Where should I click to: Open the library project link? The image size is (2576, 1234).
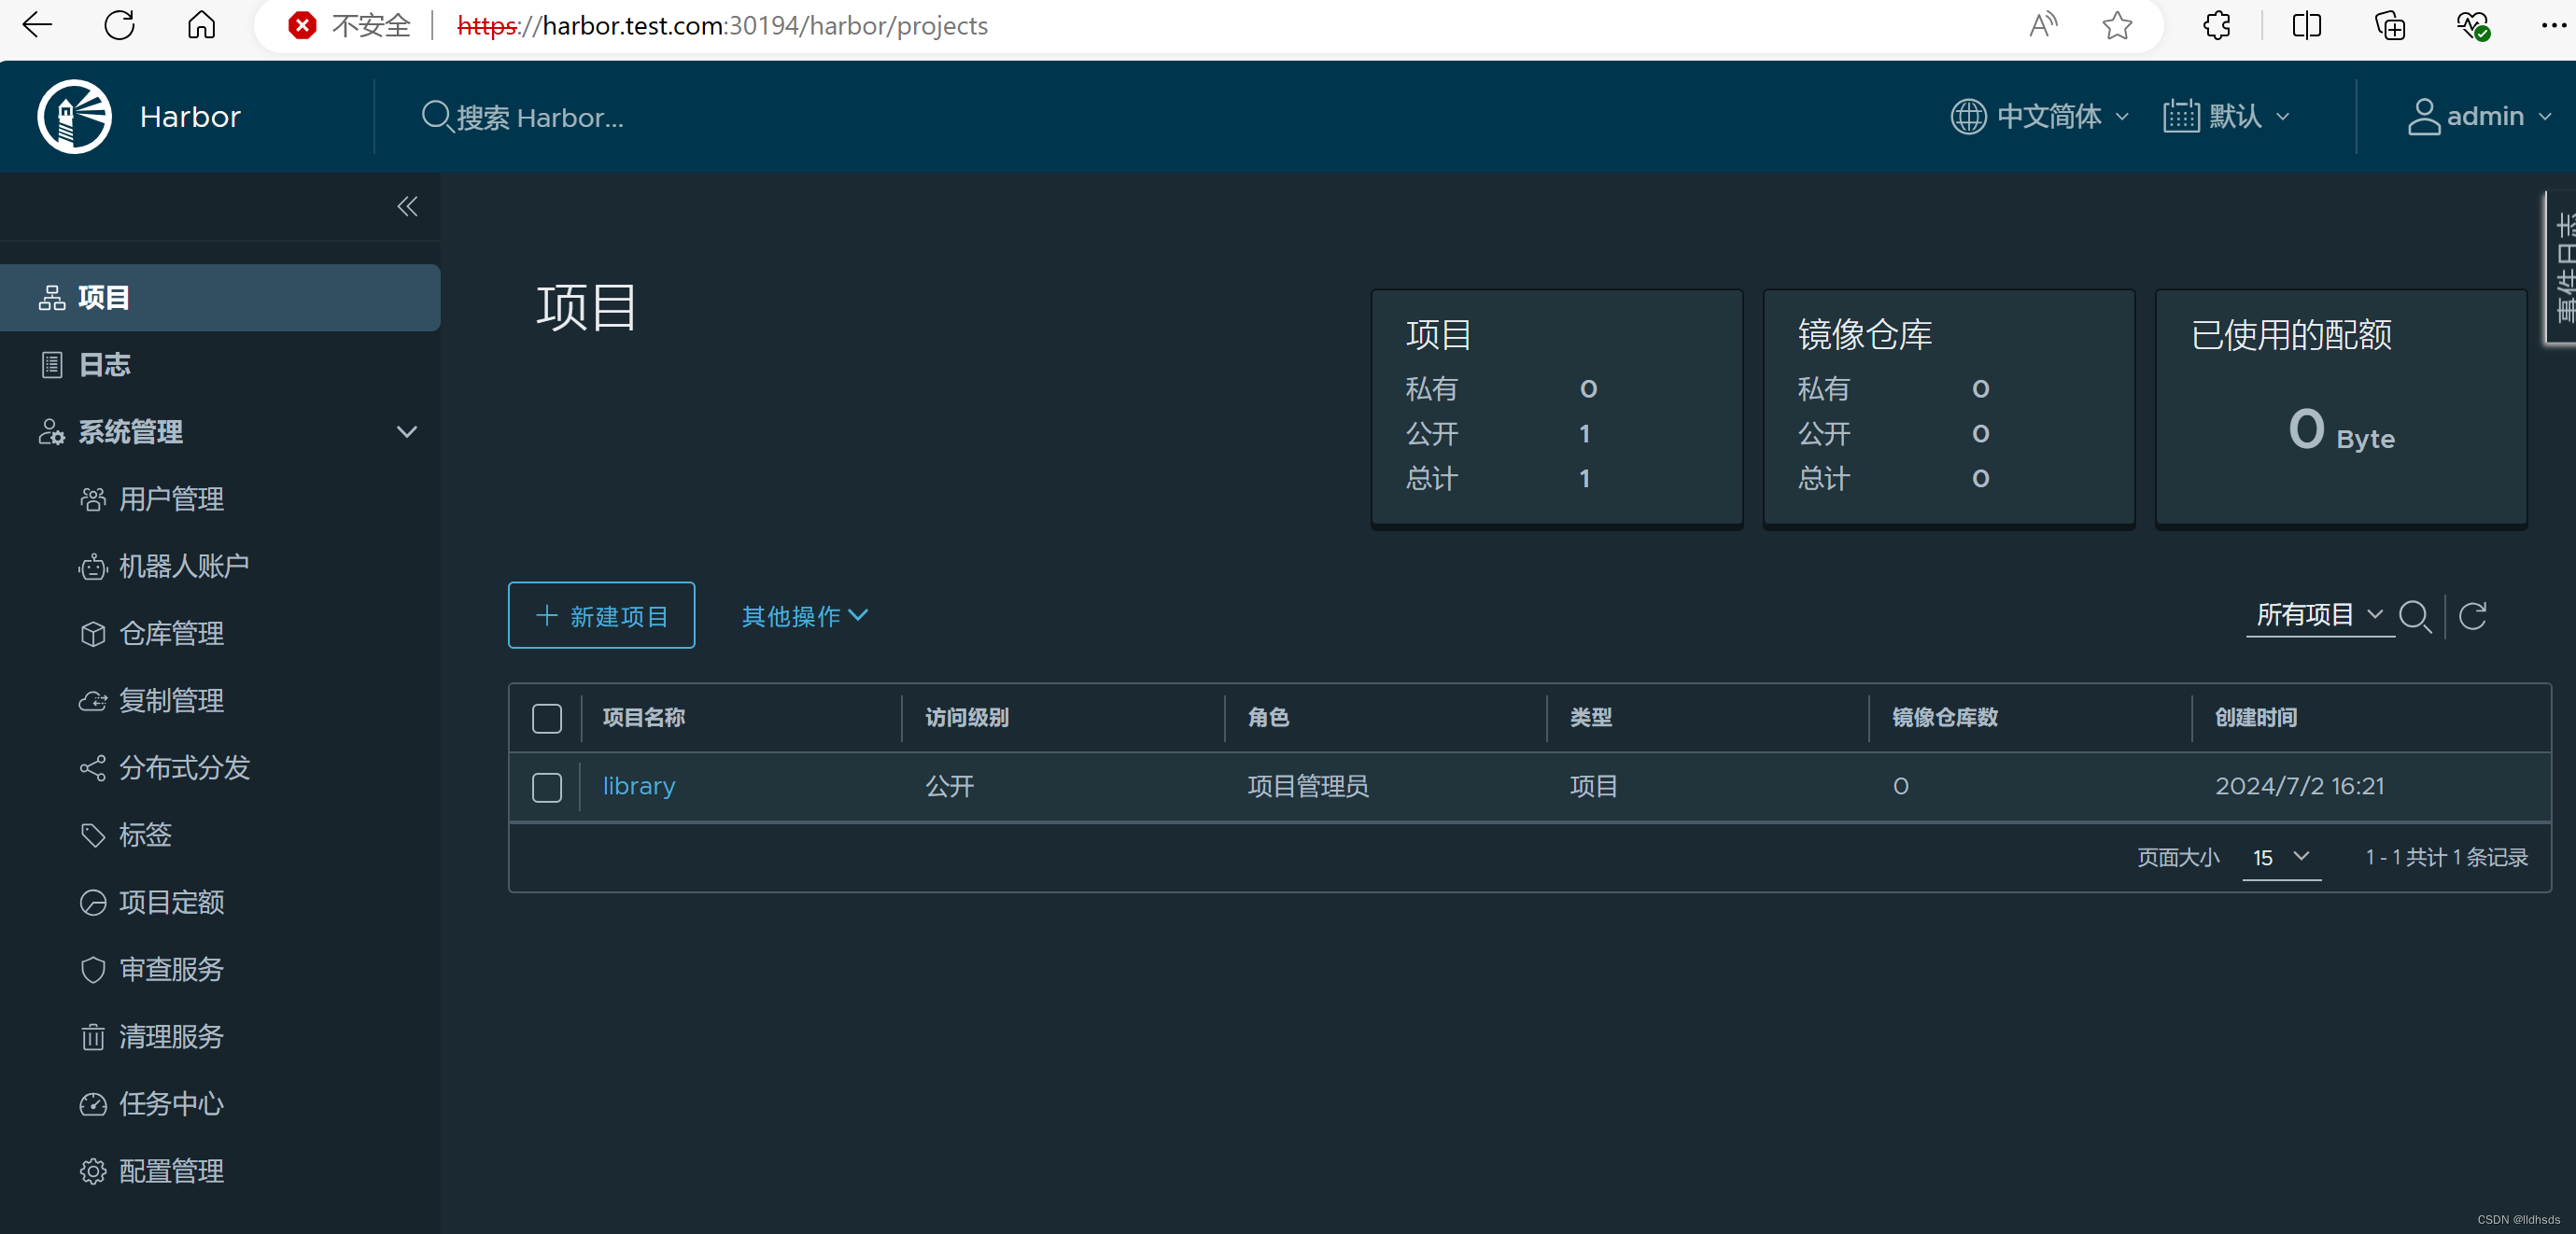(639, 786)
